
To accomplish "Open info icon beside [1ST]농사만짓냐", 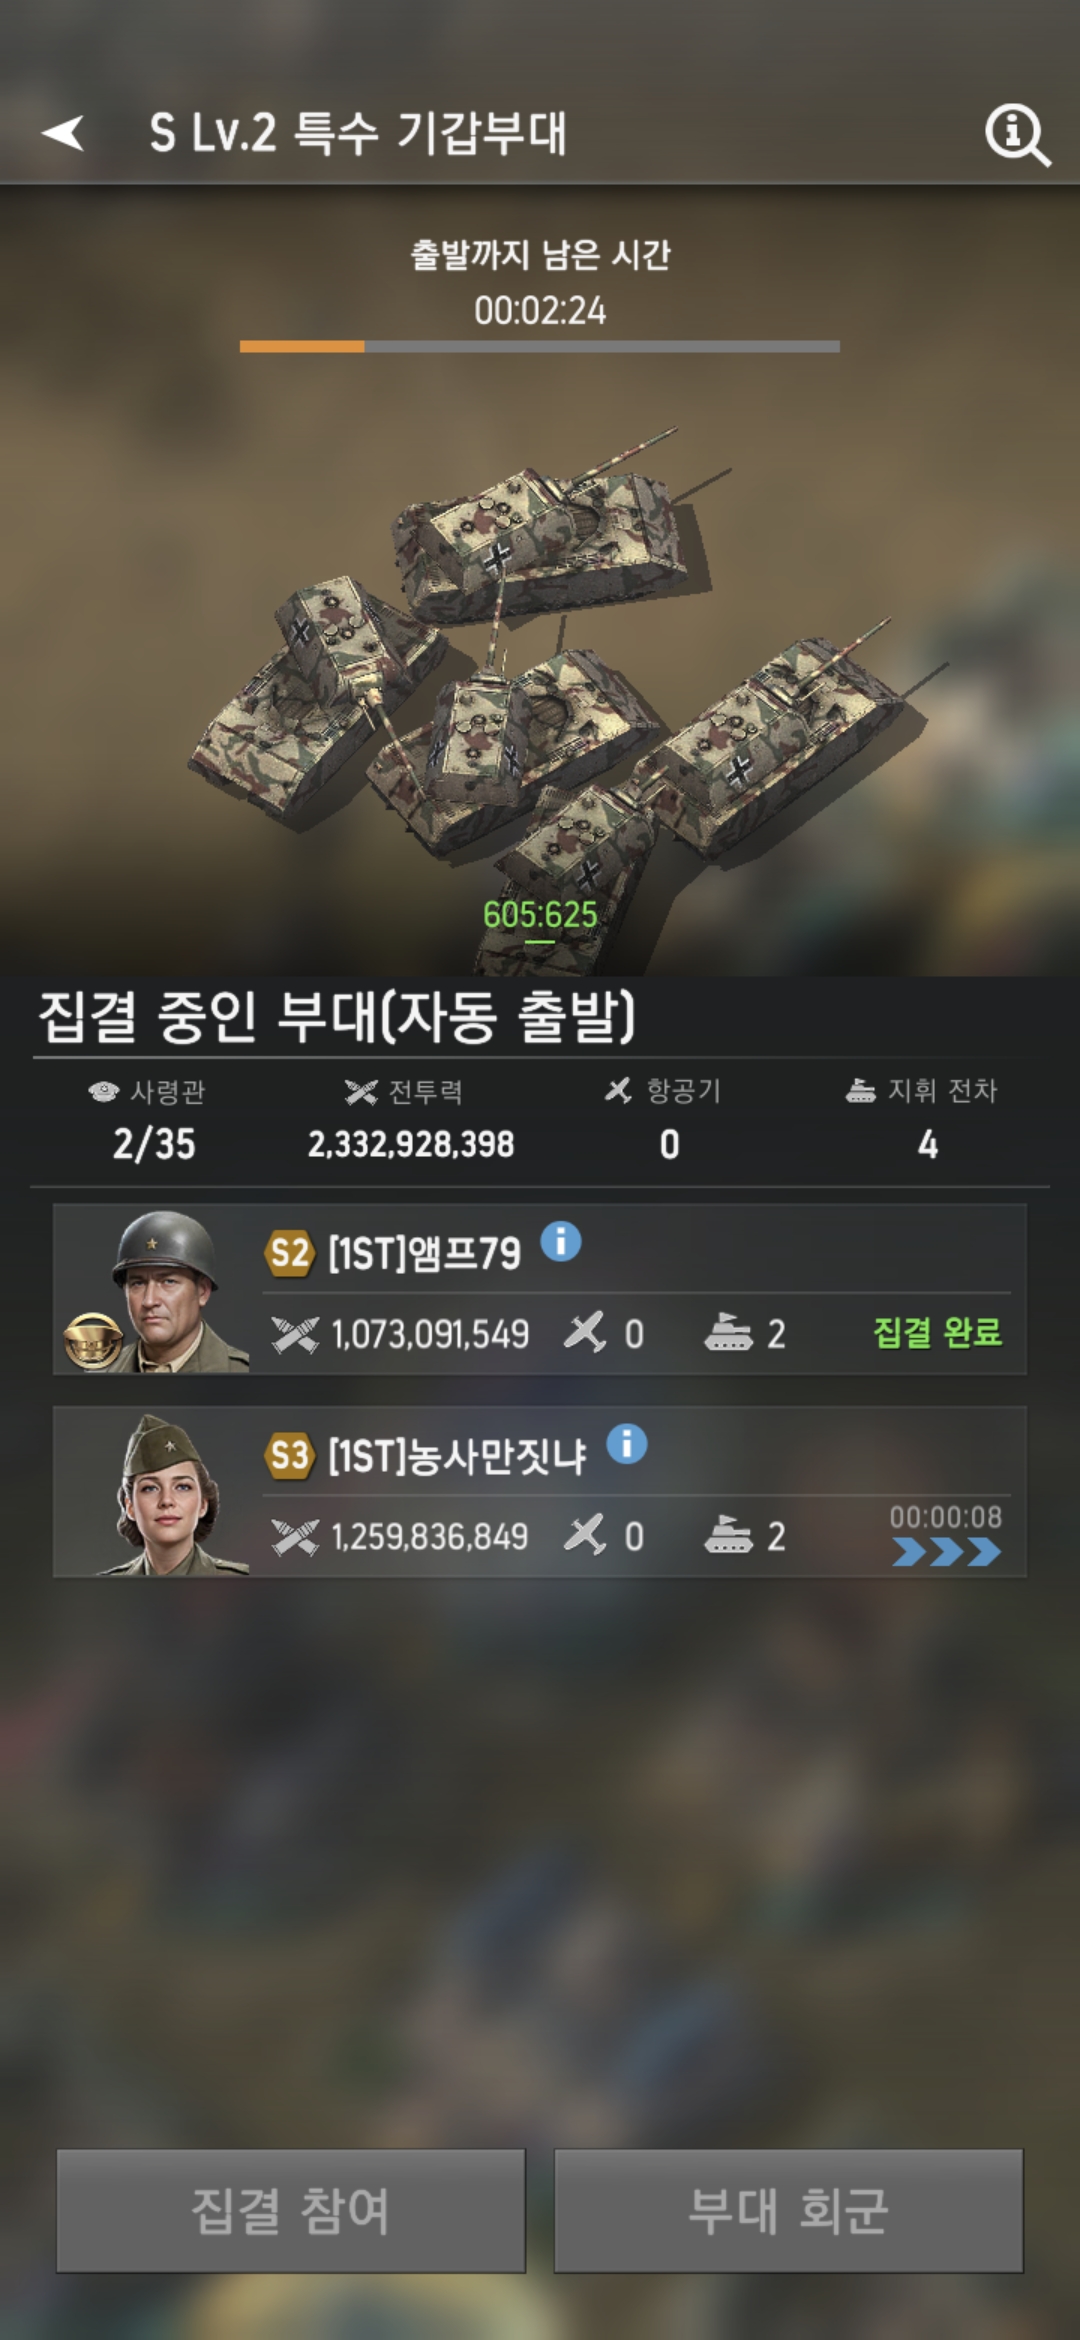I will click(x=627, y=1444).
